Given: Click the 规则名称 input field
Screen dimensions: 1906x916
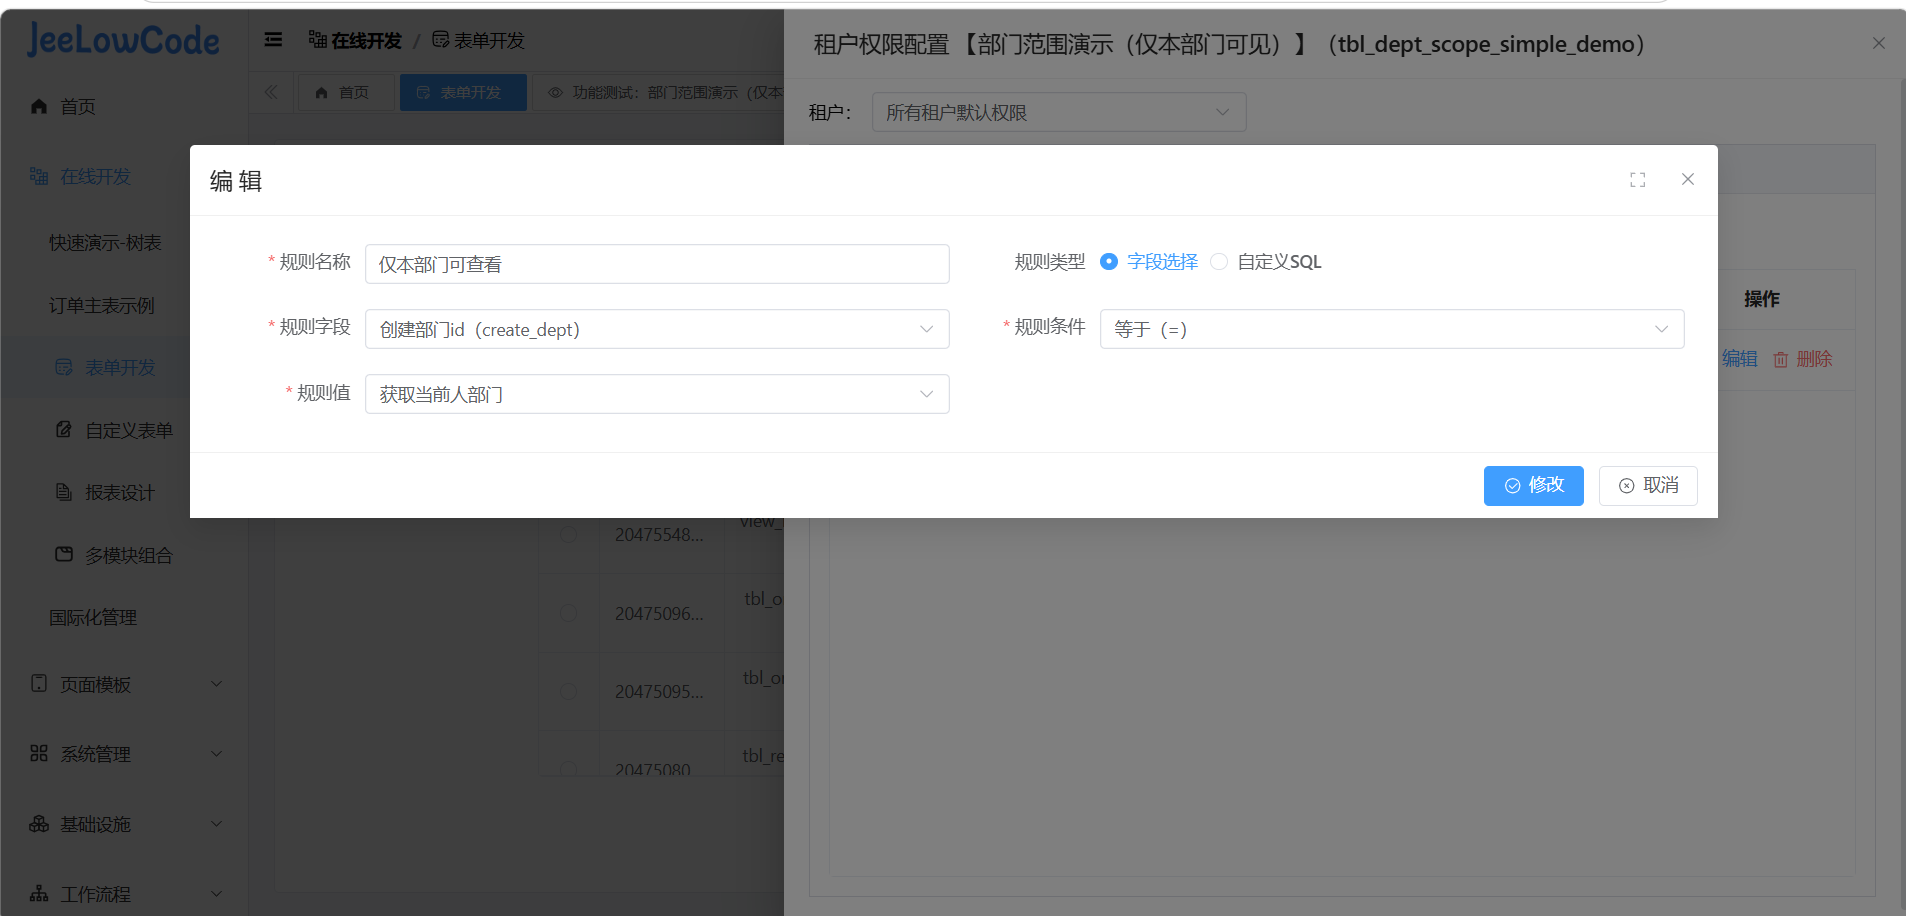Looking at the screenshot, I should click(656, 264).
